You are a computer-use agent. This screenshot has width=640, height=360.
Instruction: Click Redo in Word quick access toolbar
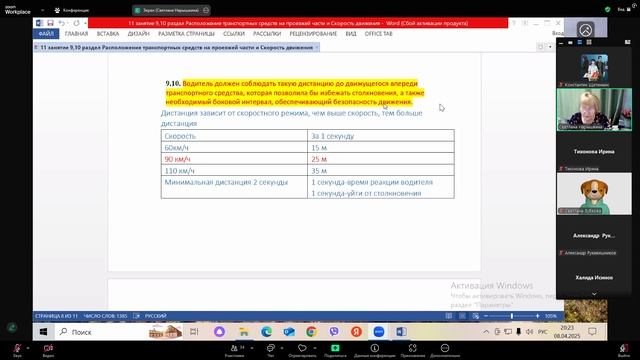(x=76, y=23)
